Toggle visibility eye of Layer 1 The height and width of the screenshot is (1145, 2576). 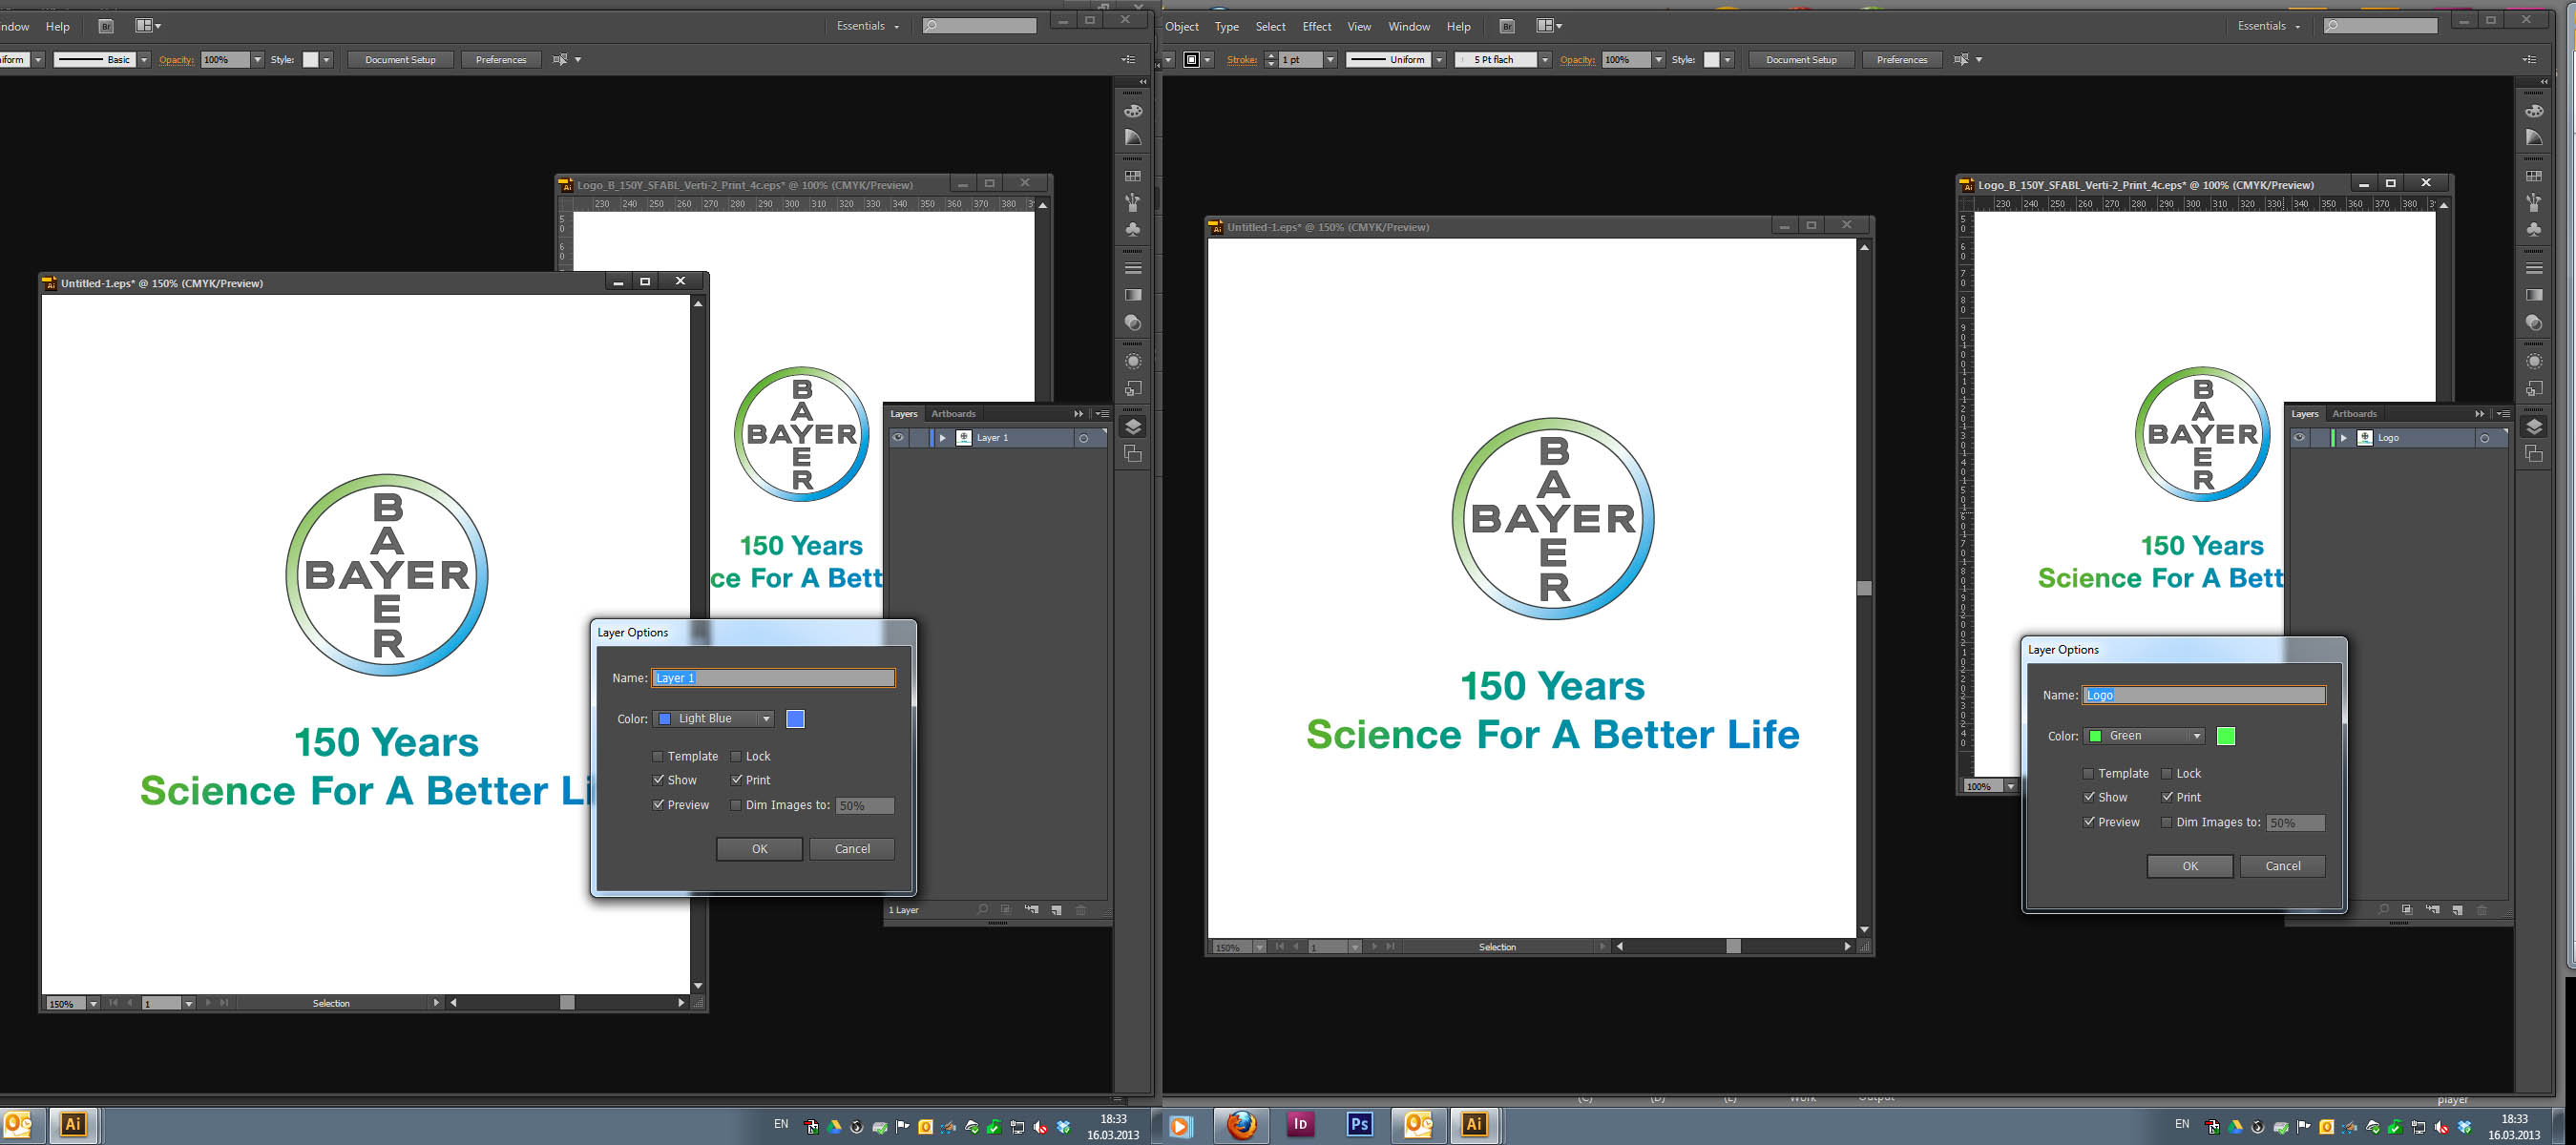[898, 438]
